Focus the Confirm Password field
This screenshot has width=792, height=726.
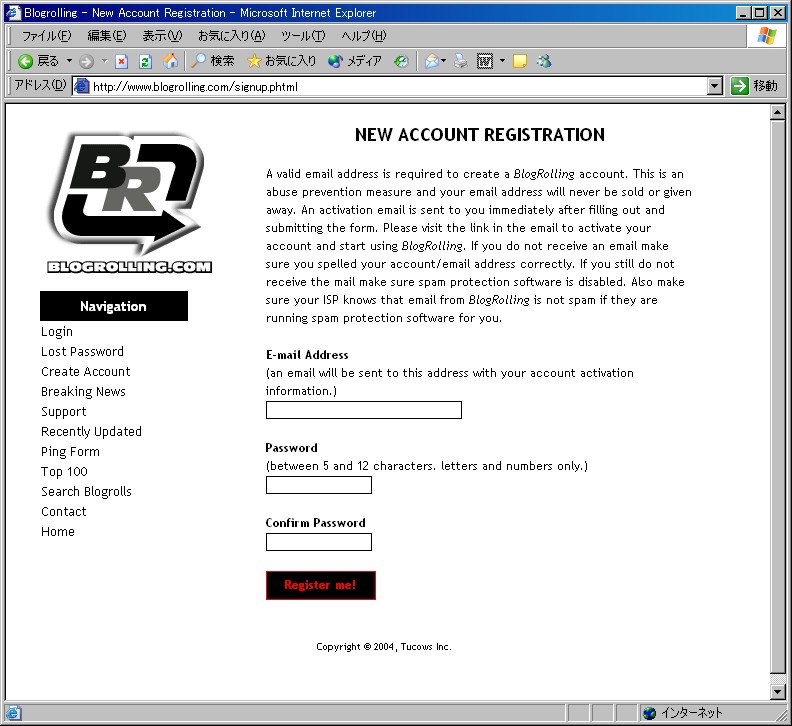(x=318, y=542)
